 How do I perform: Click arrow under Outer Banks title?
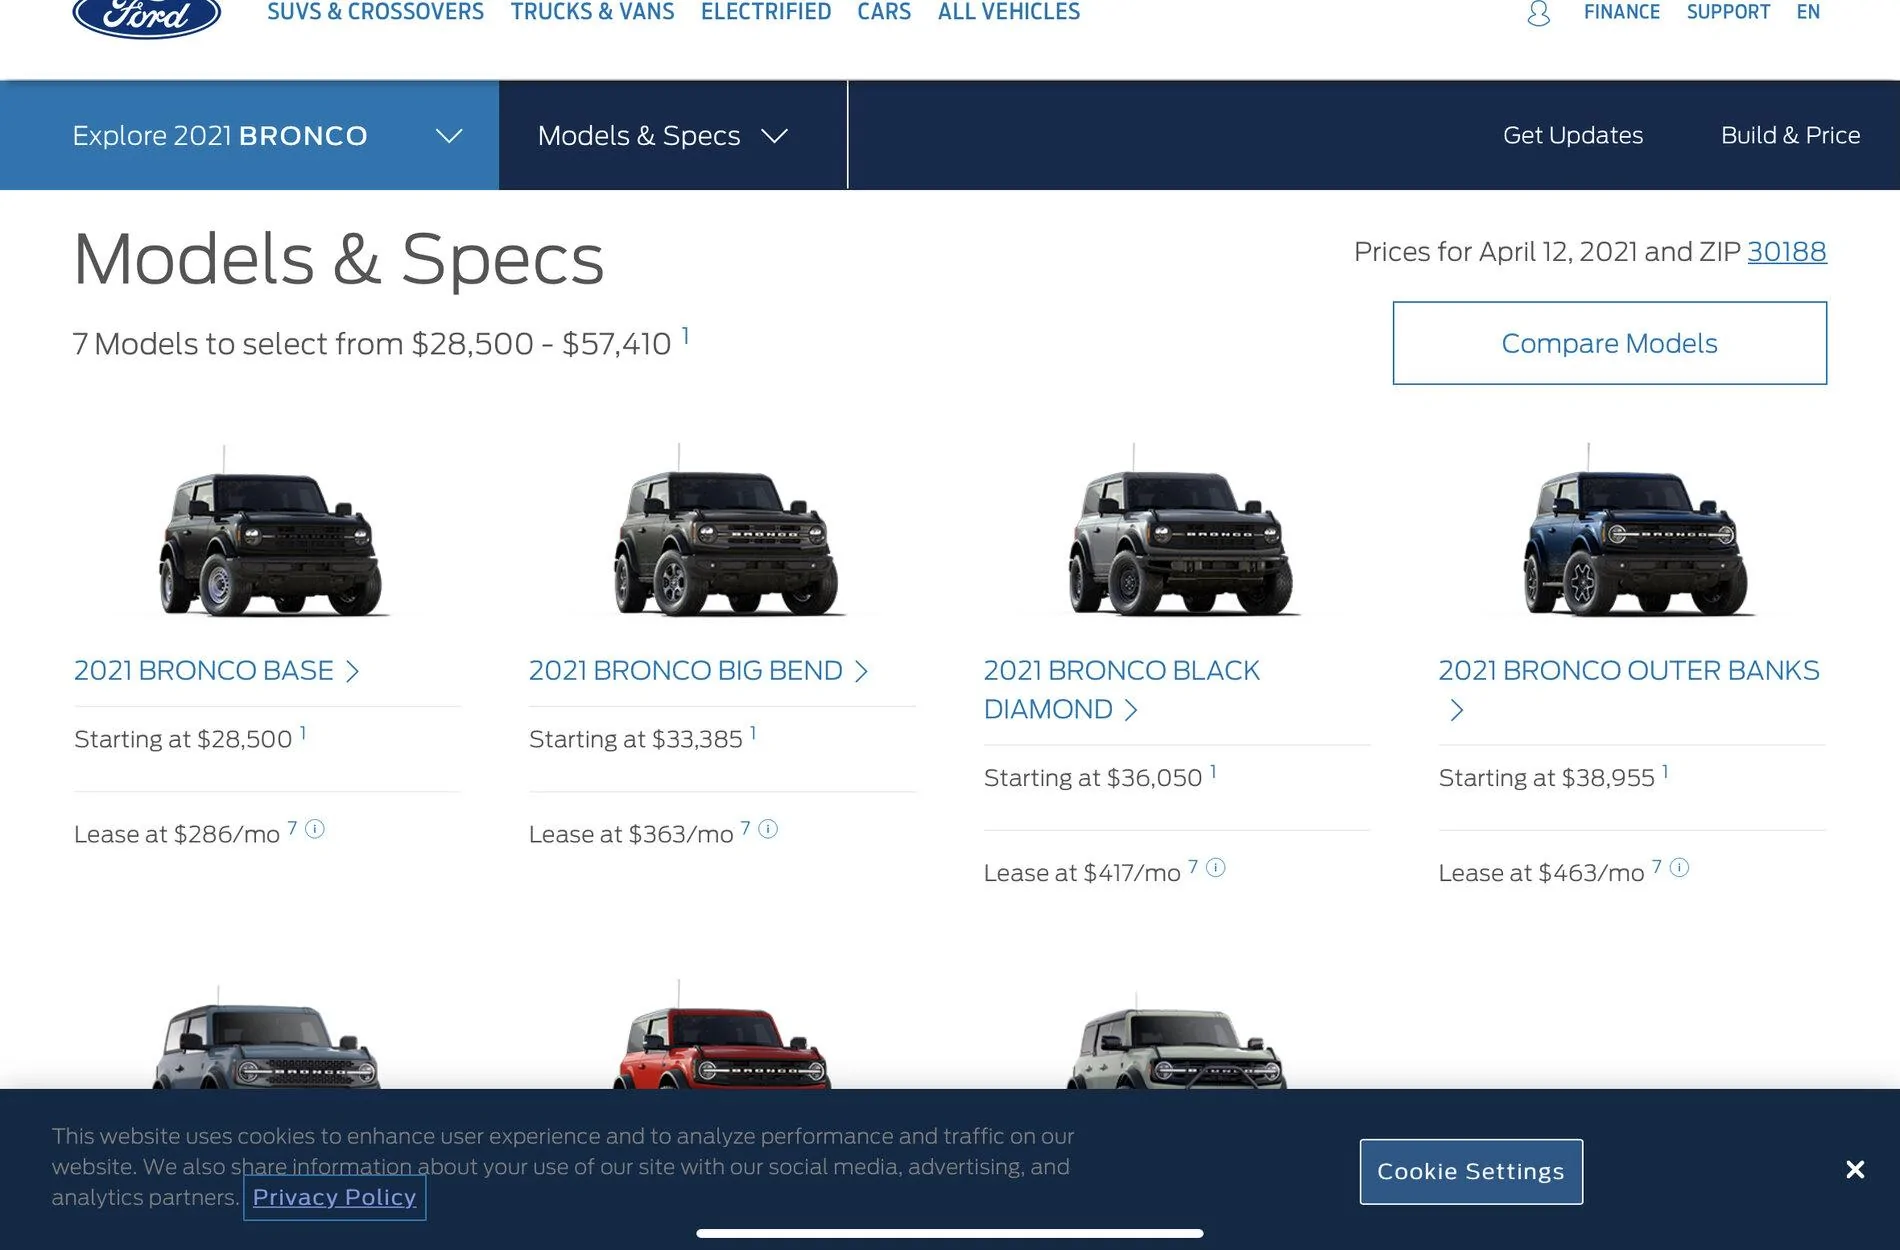tap(1457, 710)
